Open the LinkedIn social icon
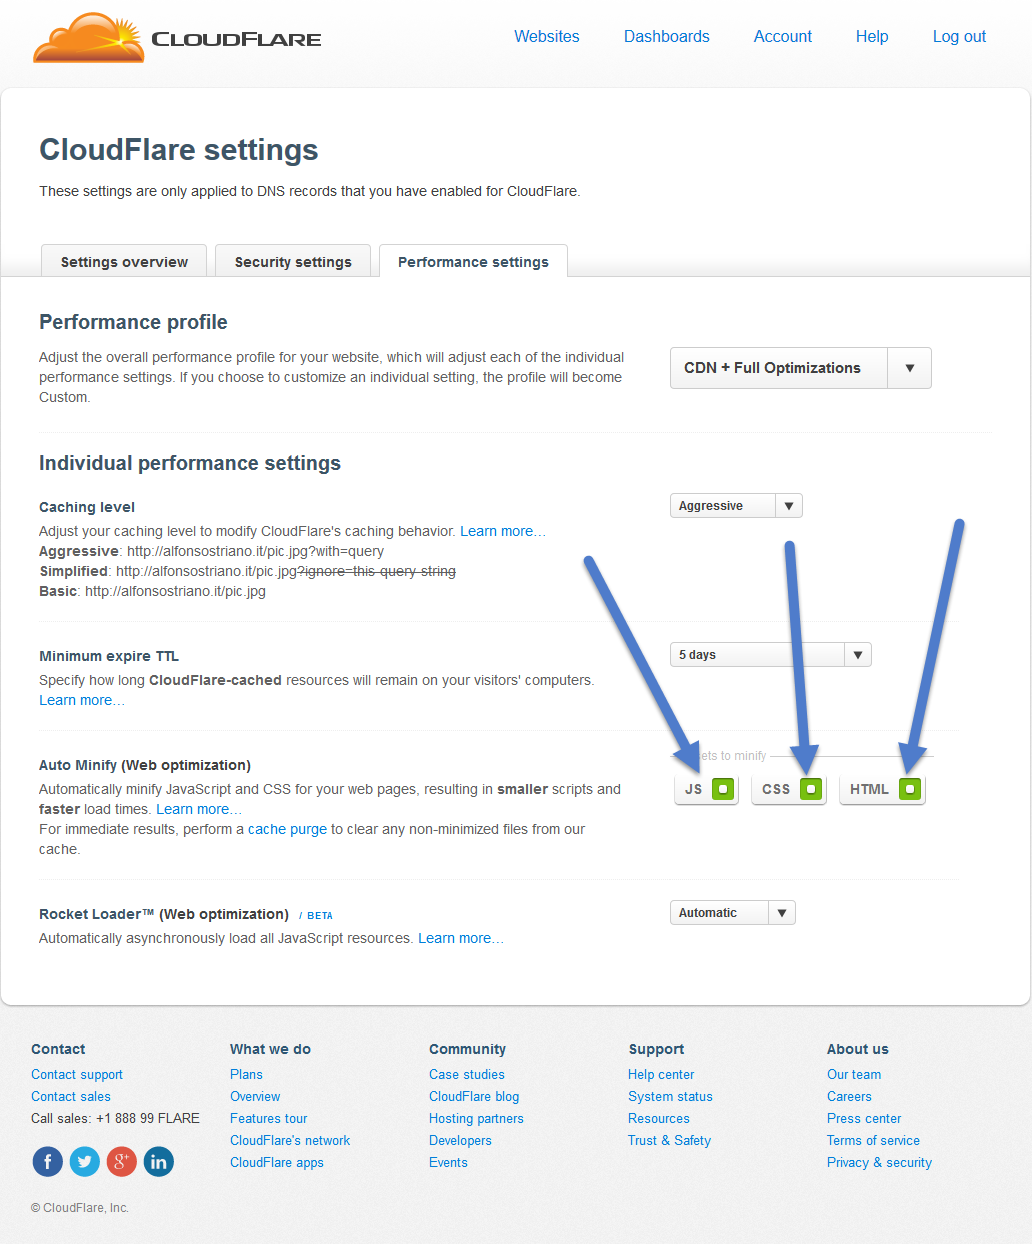1032x1244 pixels. (158, 1161)
